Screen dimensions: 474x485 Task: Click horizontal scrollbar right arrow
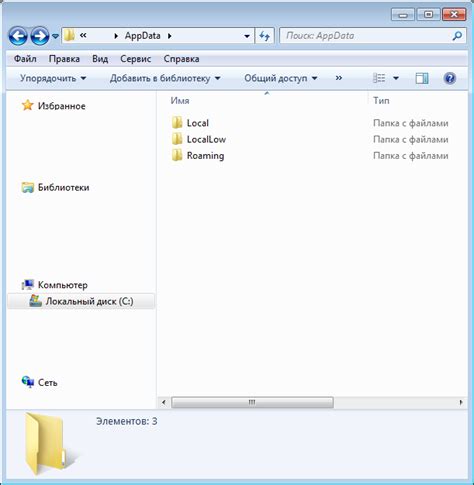tap(461, 402)
